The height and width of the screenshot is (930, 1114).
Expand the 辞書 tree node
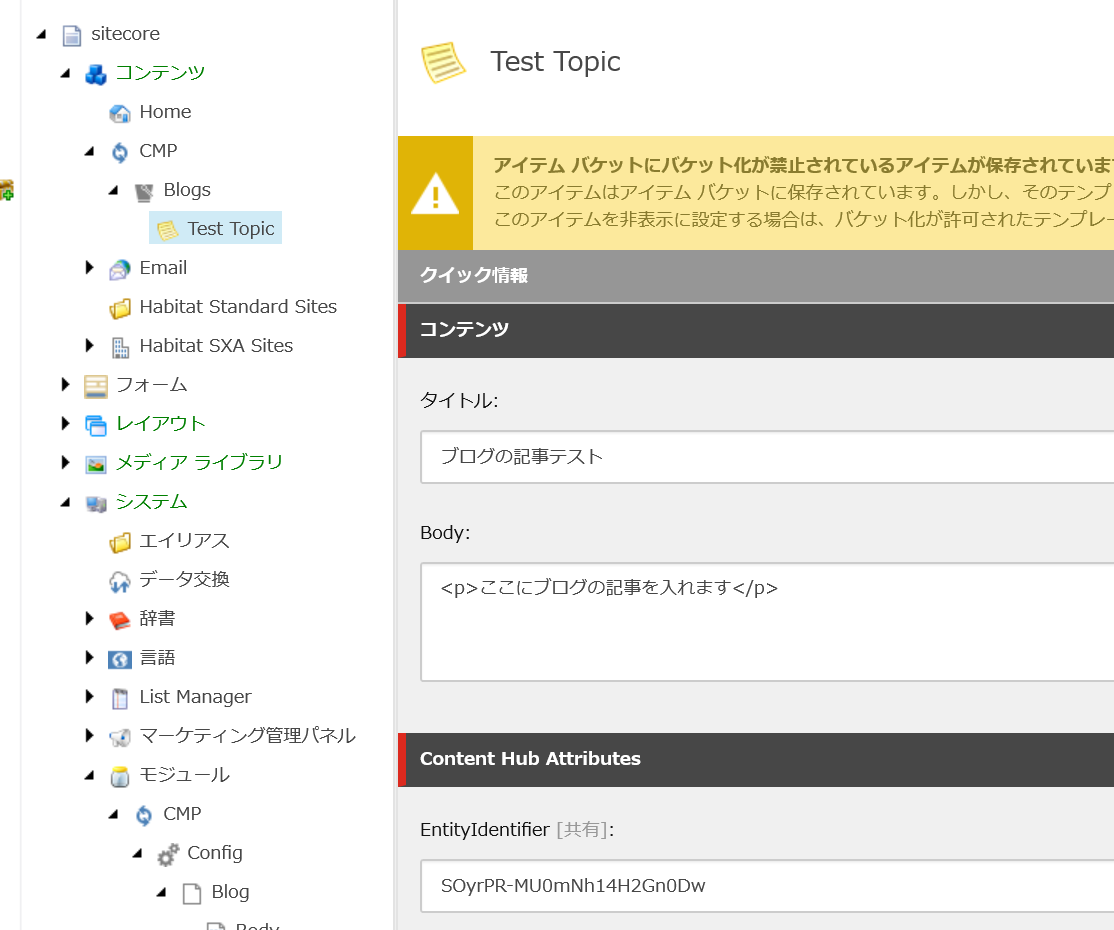click(90, 618)
